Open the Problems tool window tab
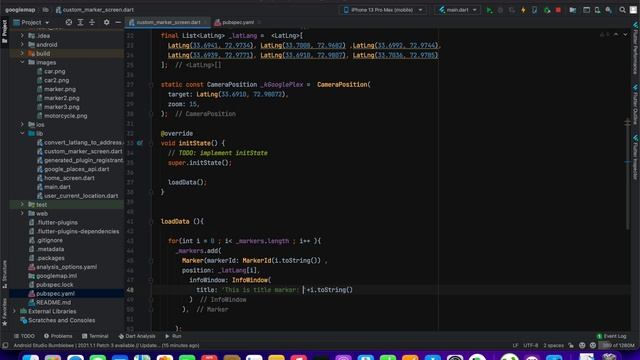Image resolution: width=640 pixels, height=360 pixels. [x=58, y=336]
